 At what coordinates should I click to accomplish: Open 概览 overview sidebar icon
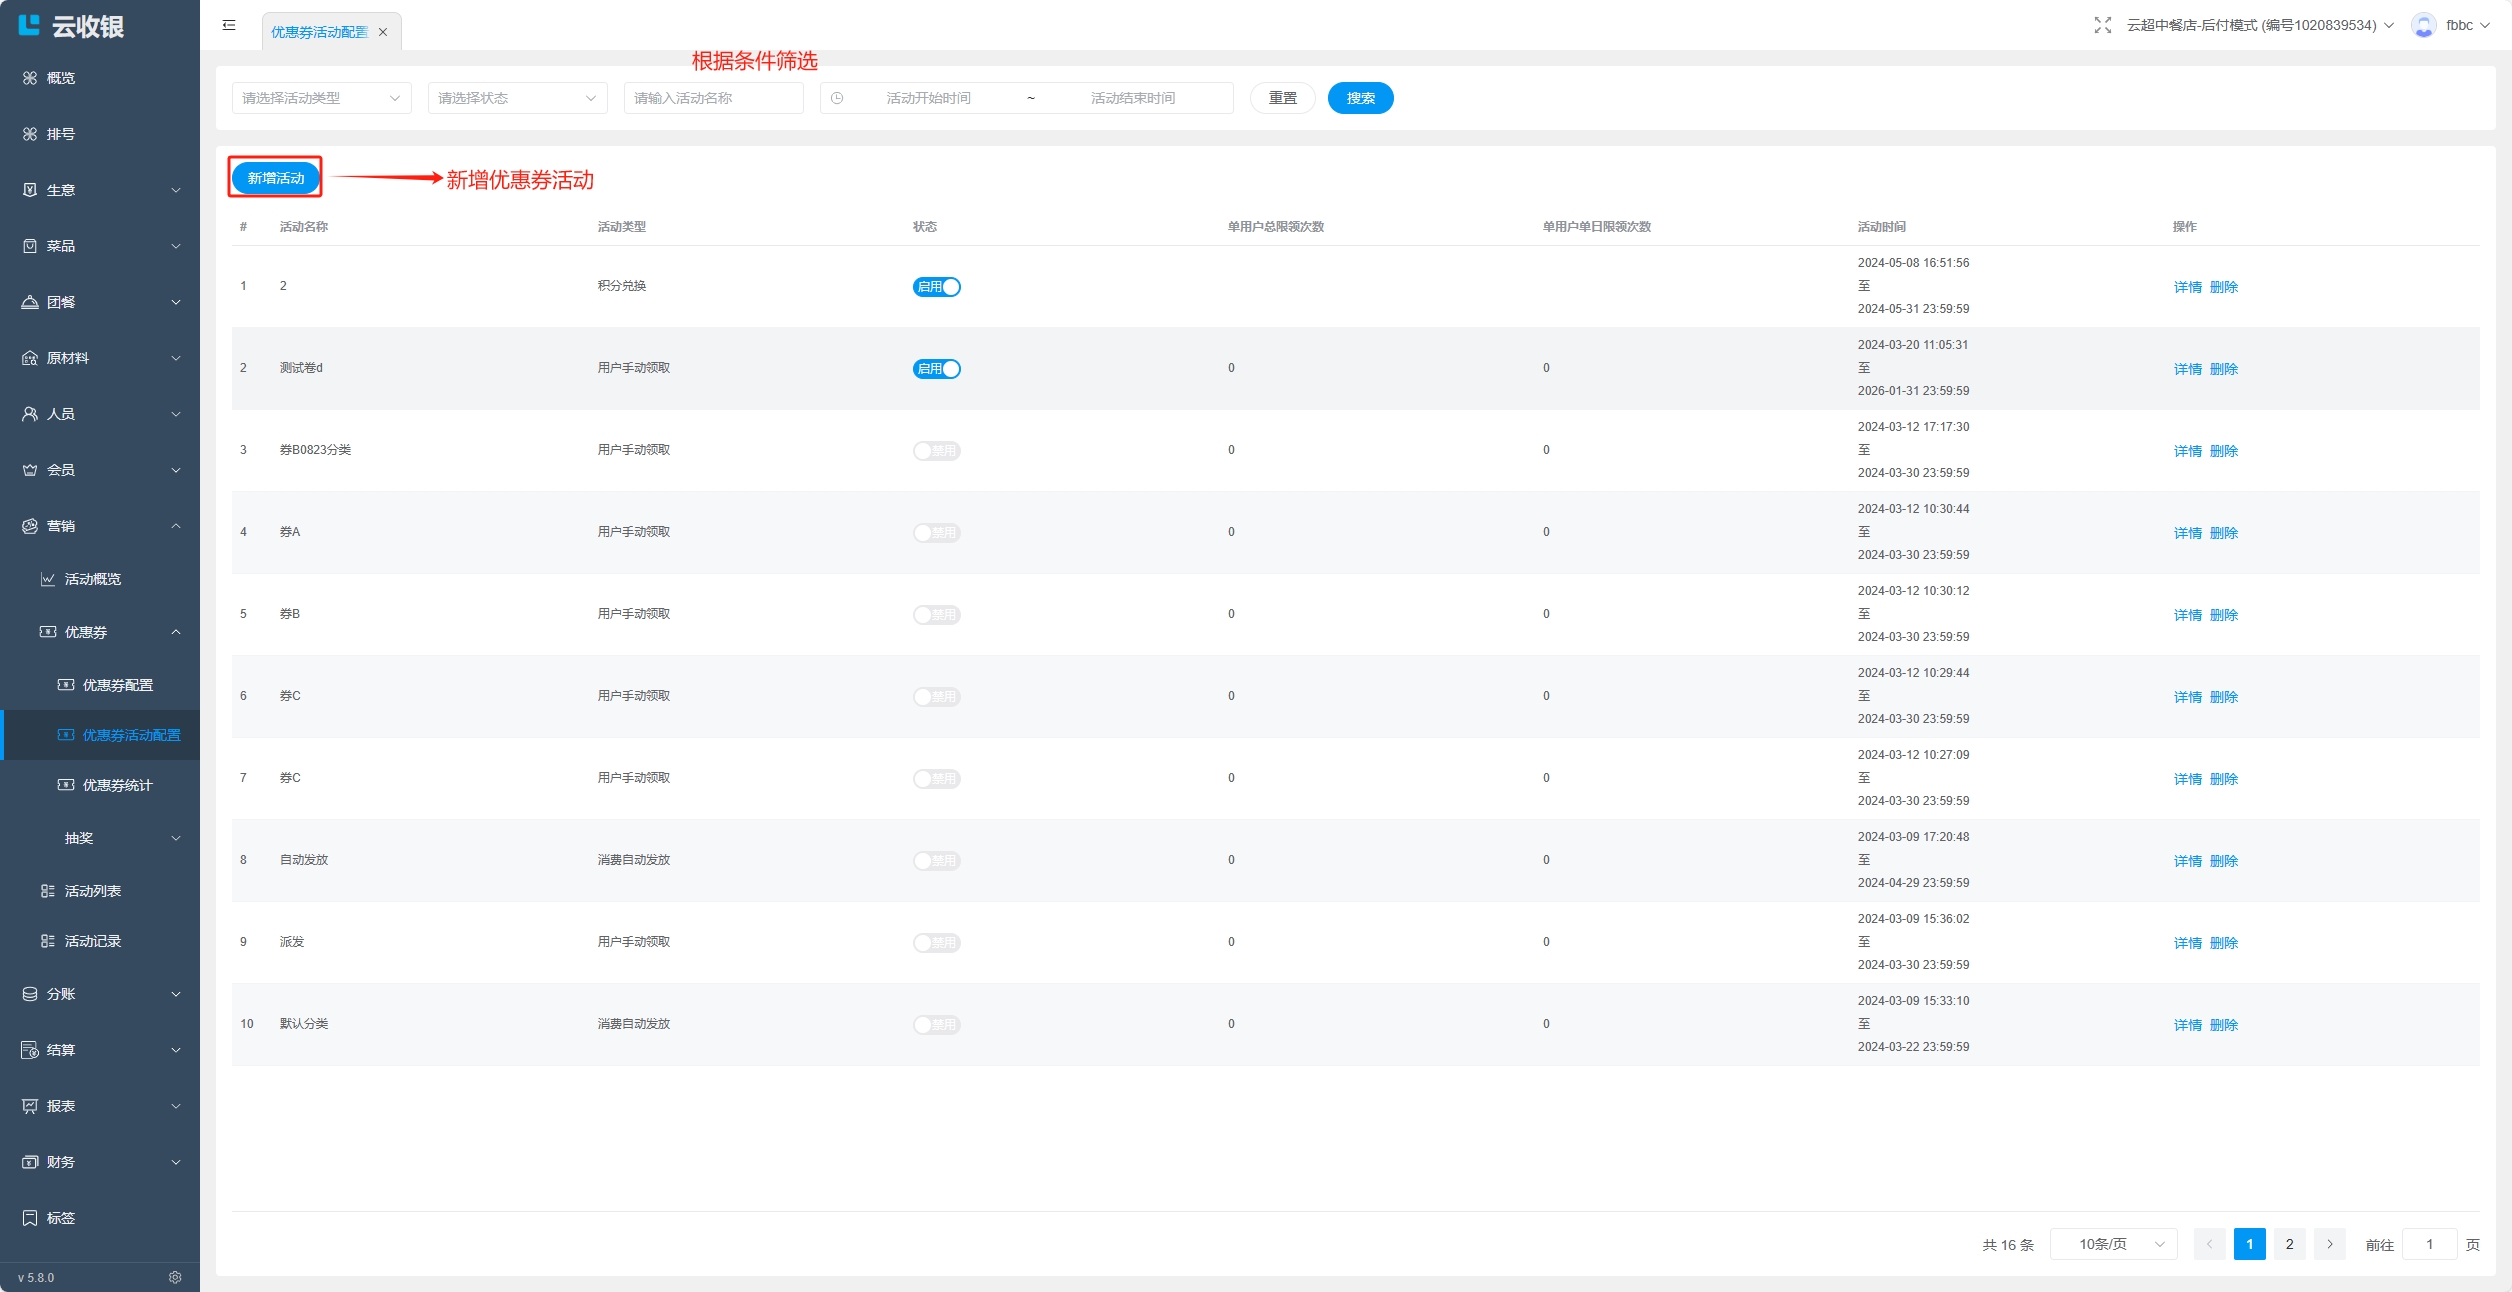pos(30,78)
